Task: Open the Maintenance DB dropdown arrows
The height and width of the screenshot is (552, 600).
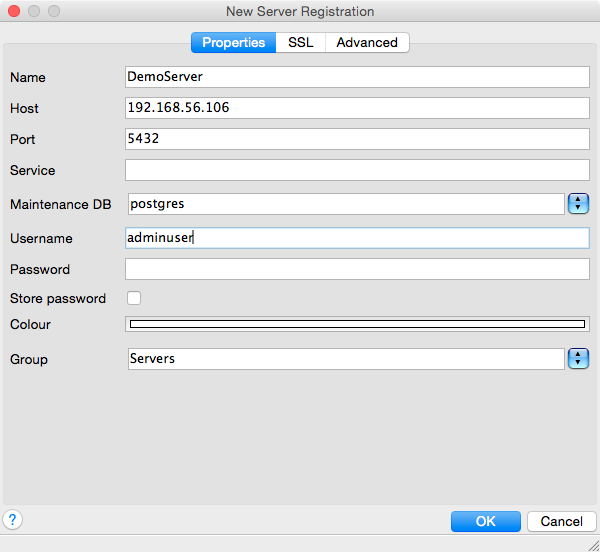Action: point(578,204)
